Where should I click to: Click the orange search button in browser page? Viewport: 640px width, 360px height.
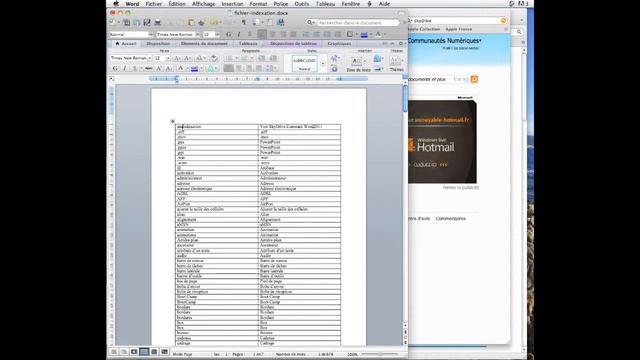click(474, 79)
